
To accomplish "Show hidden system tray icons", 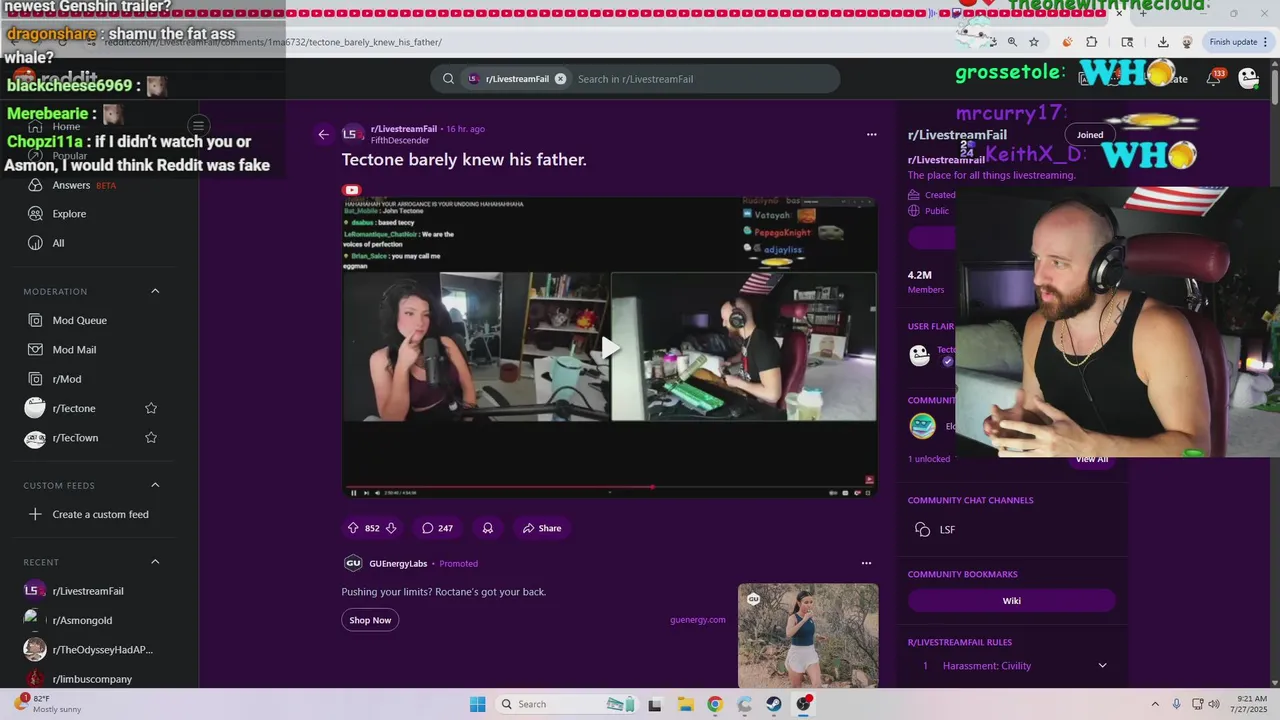I will [x=1155, y=704].
